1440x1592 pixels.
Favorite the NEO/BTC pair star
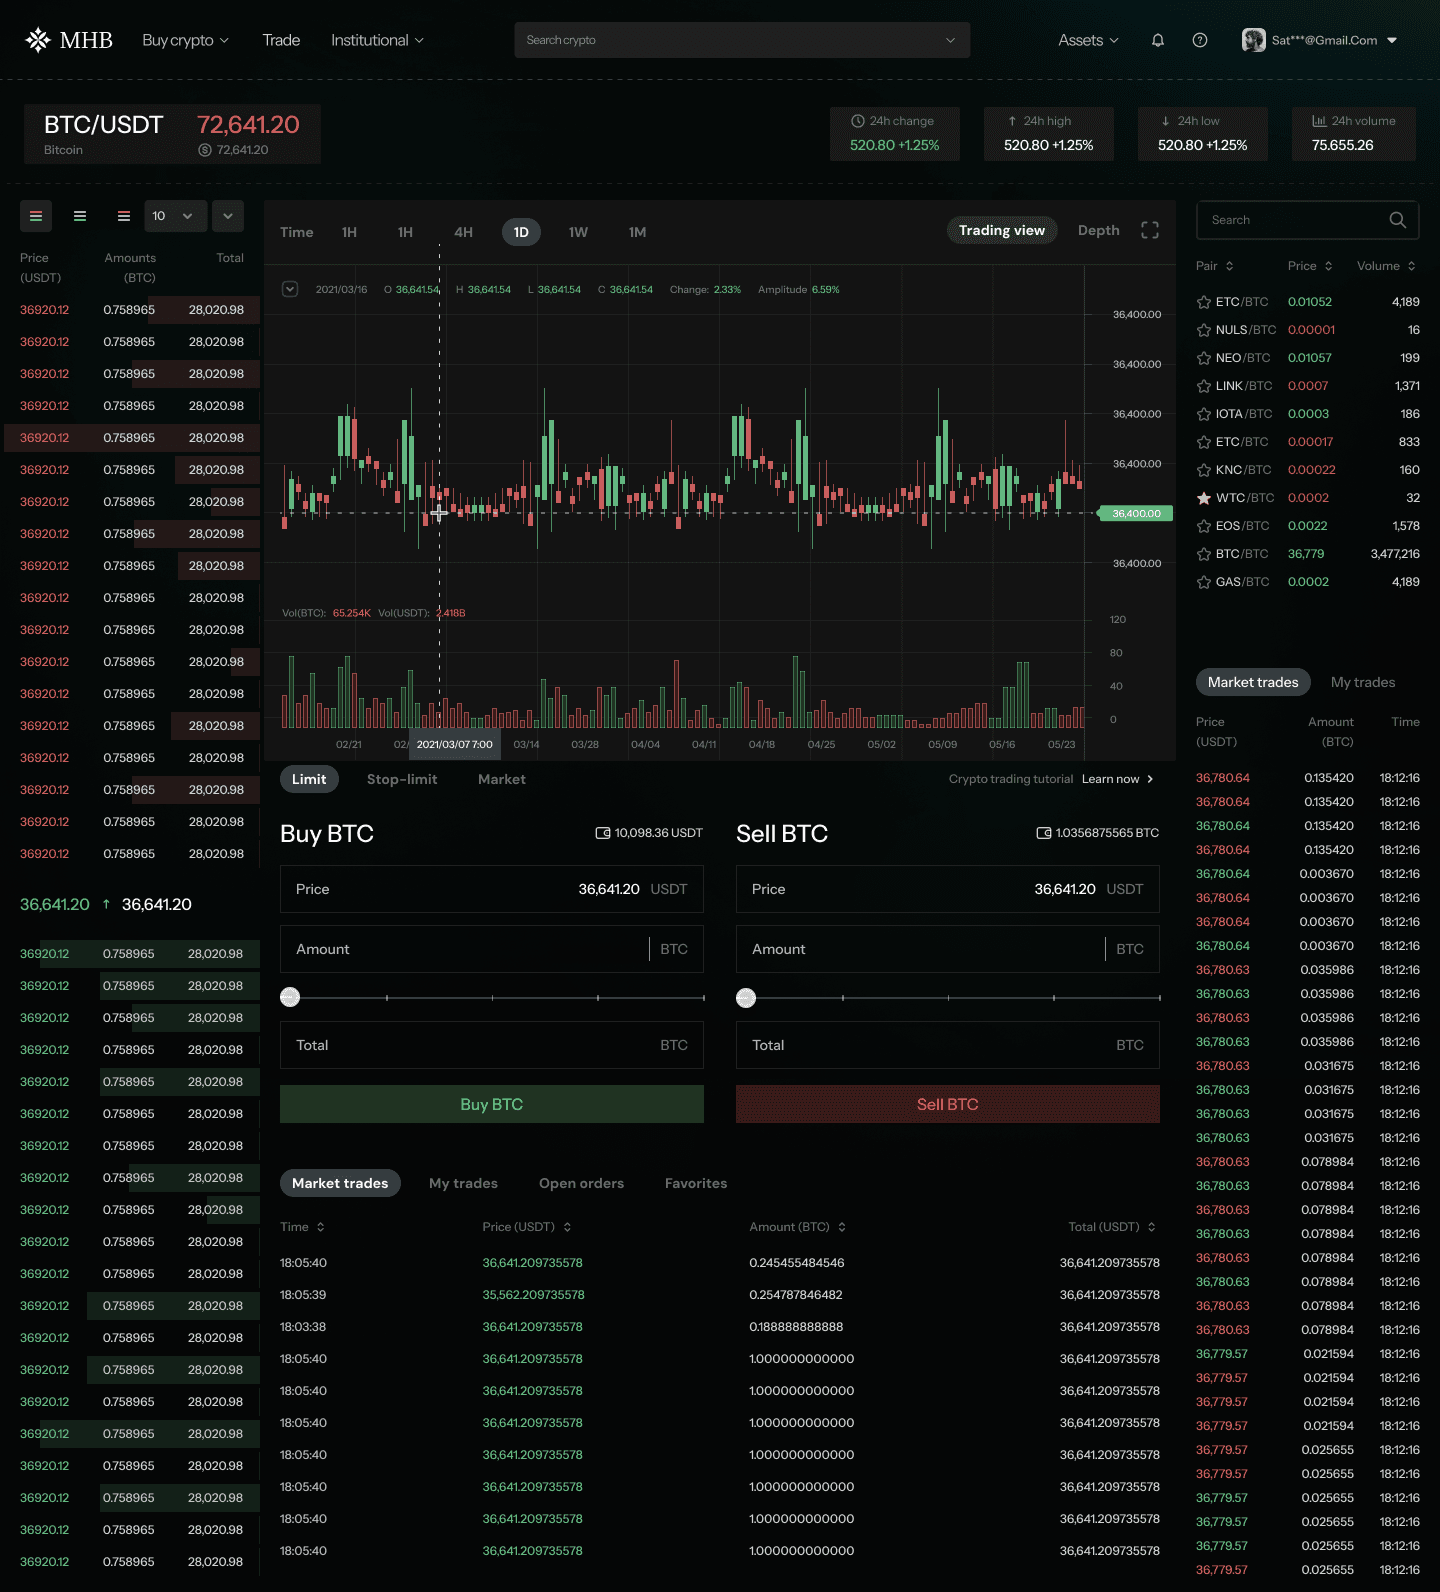(x=1204, y=358)
